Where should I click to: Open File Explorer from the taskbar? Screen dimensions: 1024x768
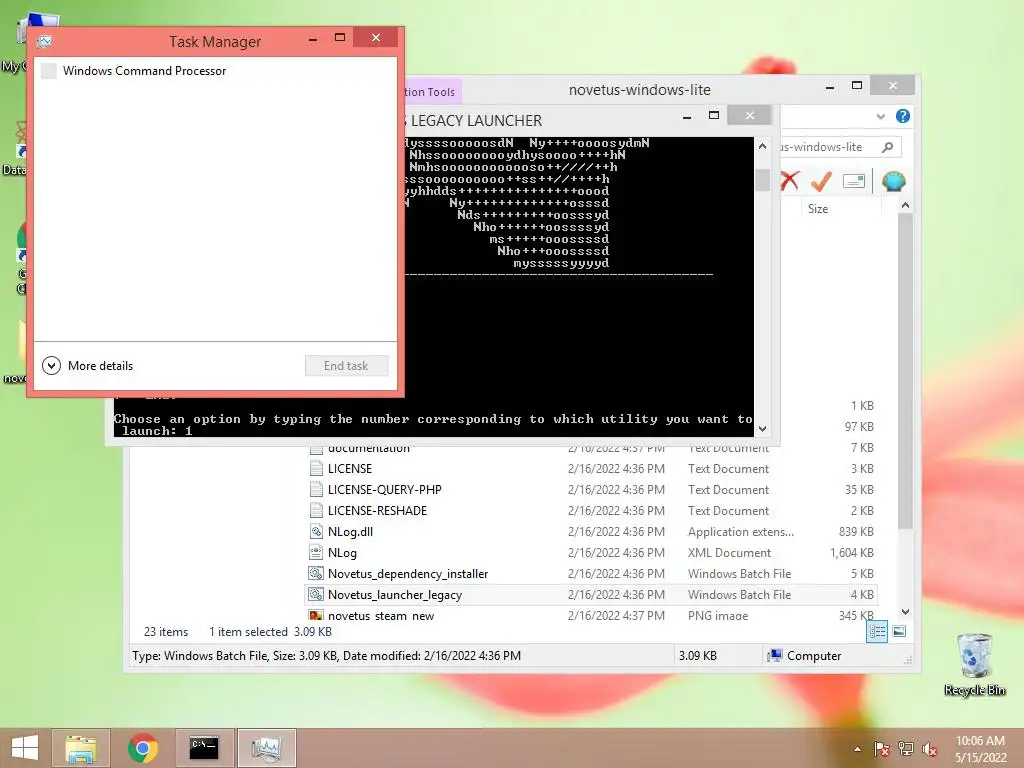pos(80,748)
